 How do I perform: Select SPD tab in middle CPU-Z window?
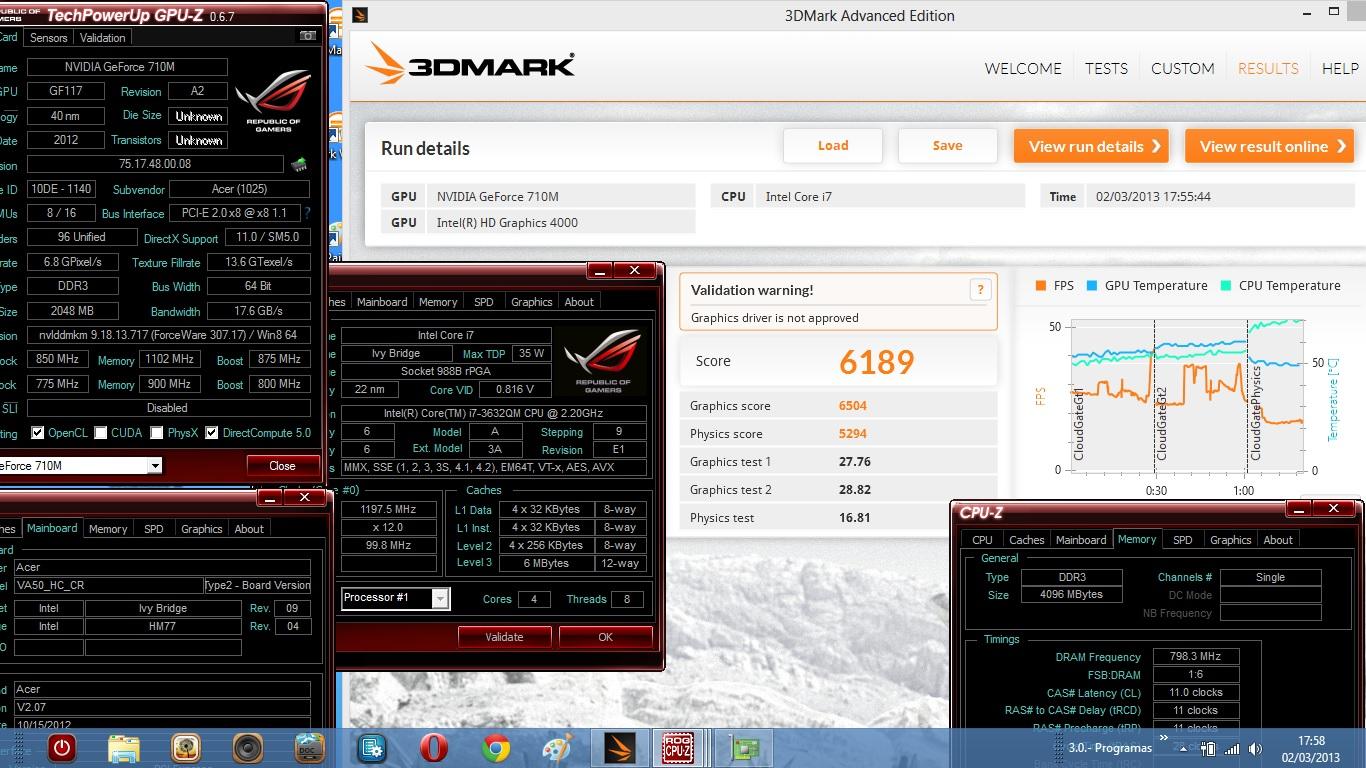click(483, 302)
